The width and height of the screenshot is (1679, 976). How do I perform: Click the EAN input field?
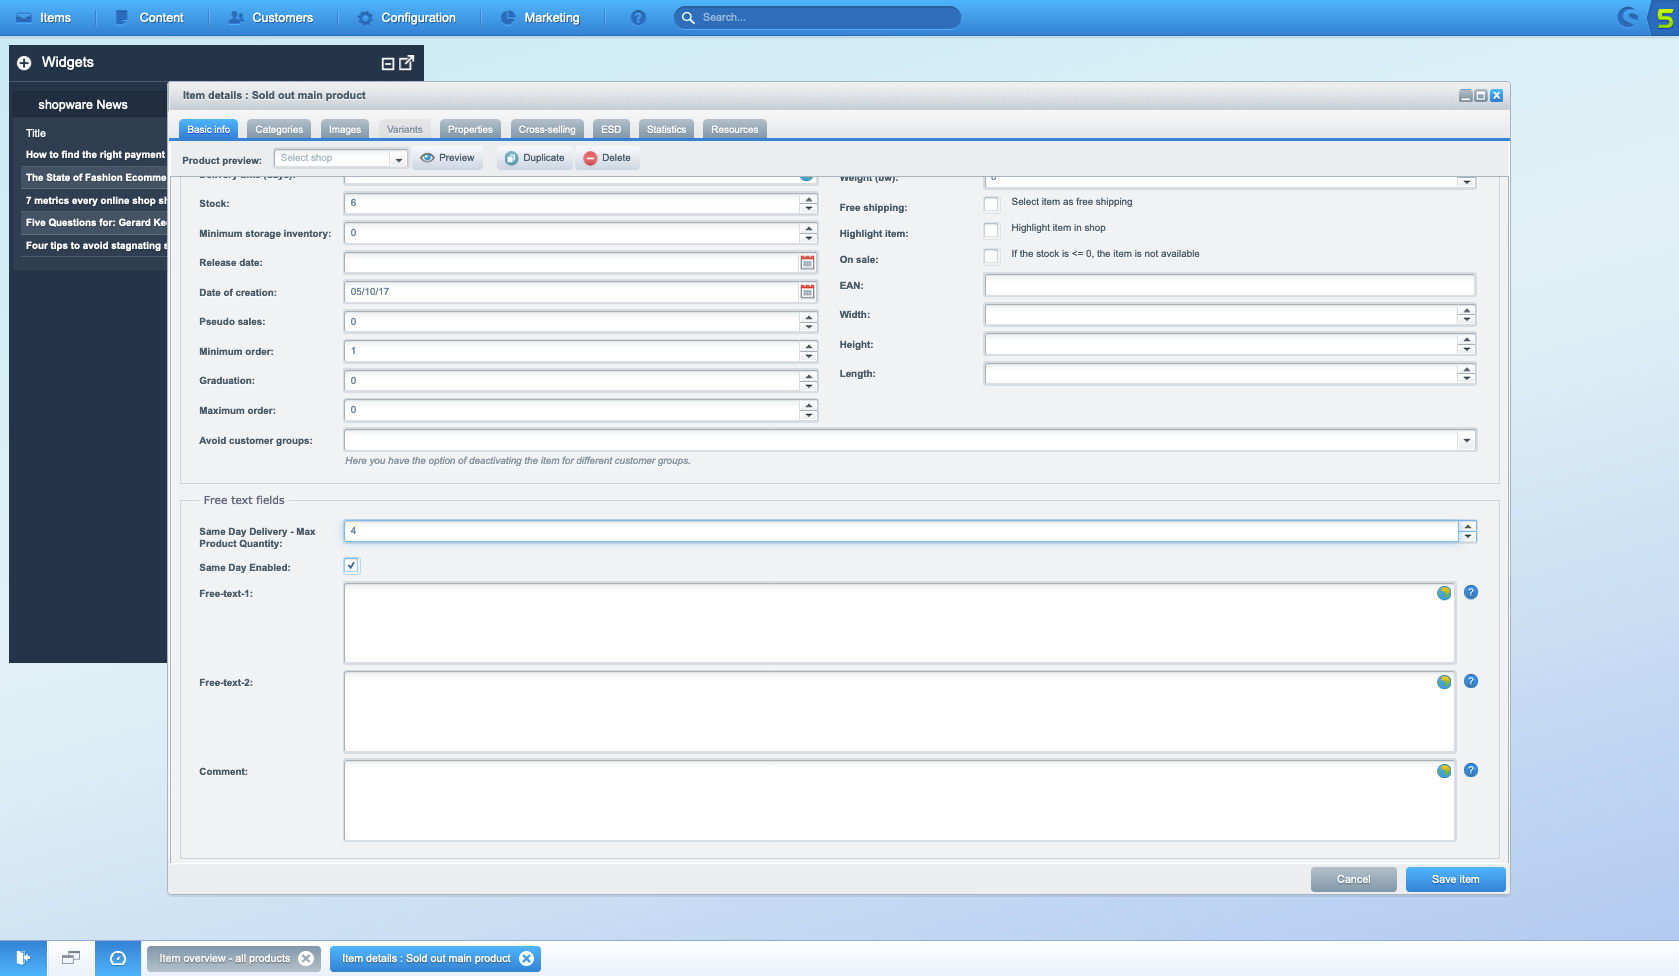pyautogui.click(x=1230, y=285)
